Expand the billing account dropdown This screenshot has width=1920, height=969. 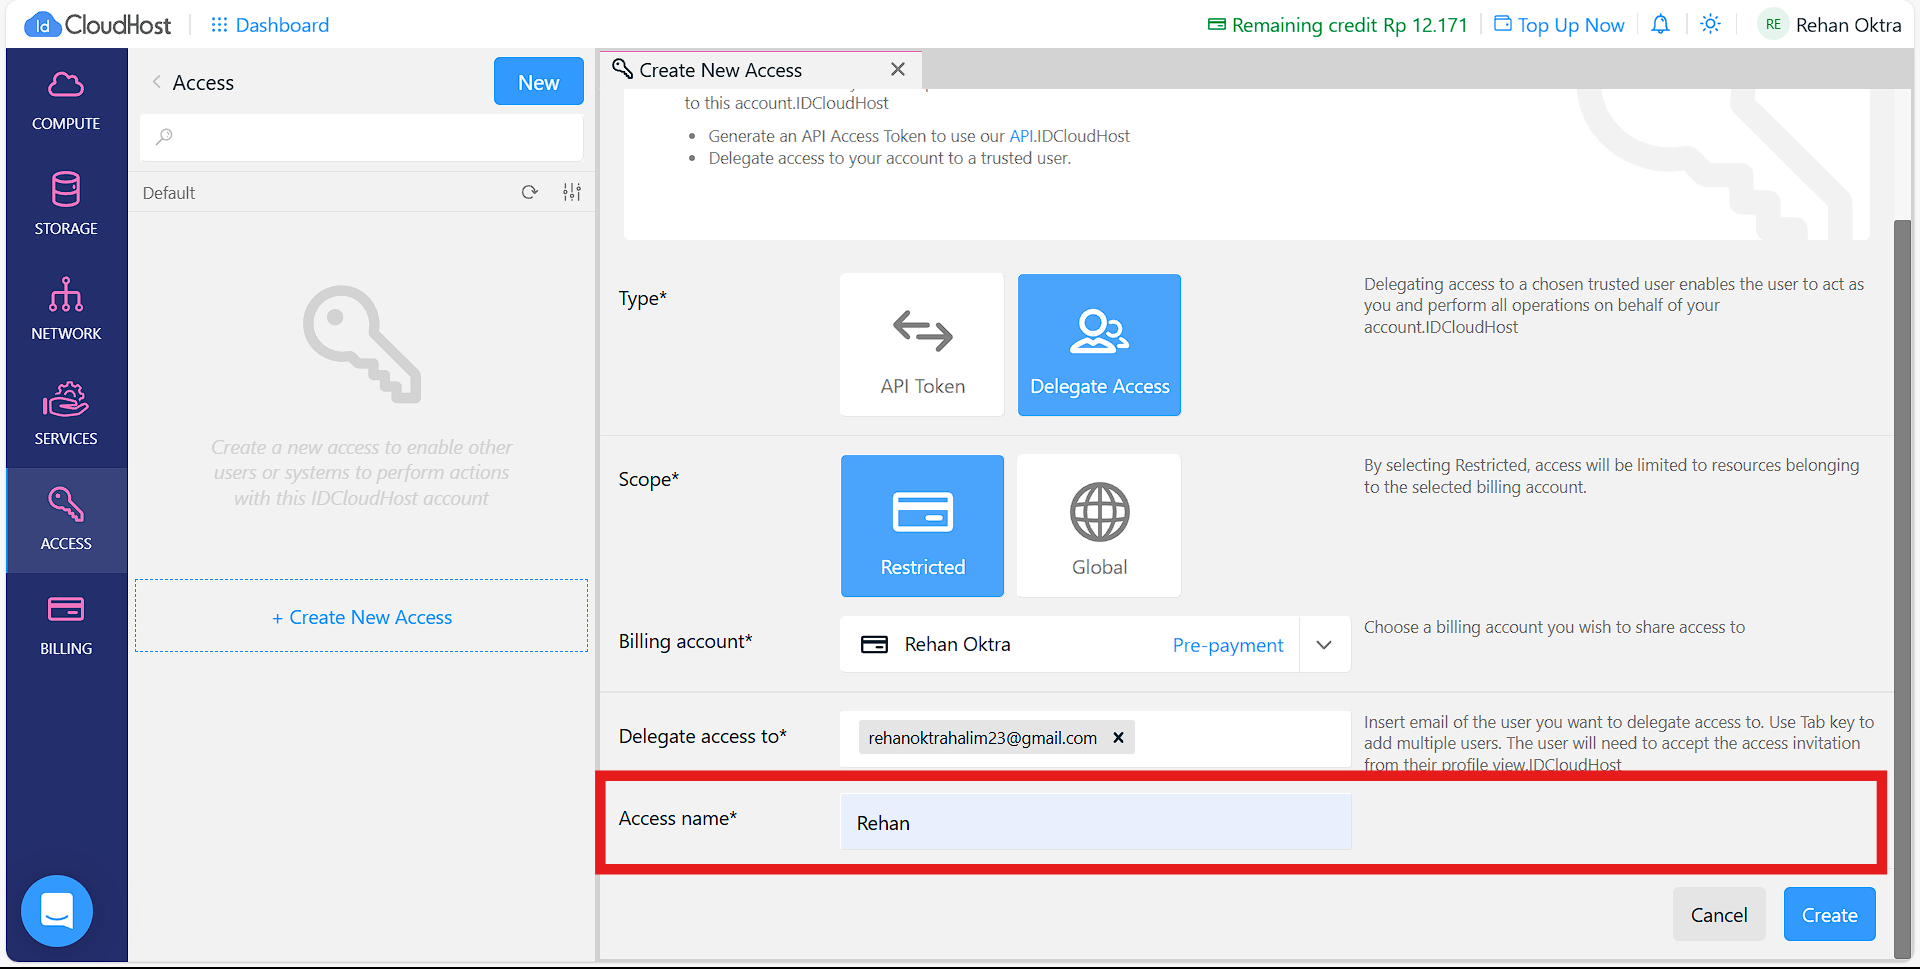[1324, 644]
